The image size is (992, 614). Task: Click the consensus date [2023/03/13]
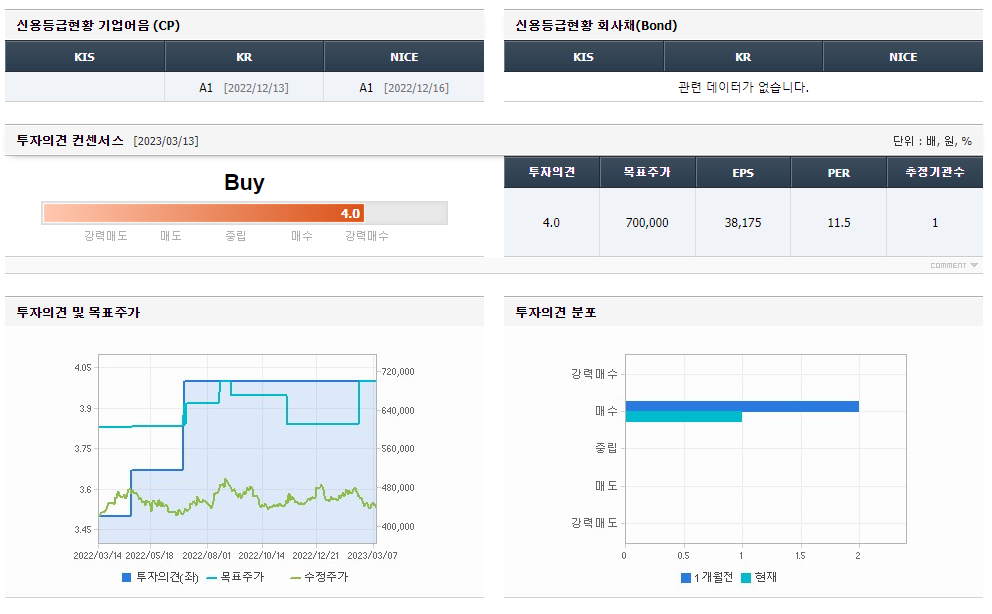point(166,141)
